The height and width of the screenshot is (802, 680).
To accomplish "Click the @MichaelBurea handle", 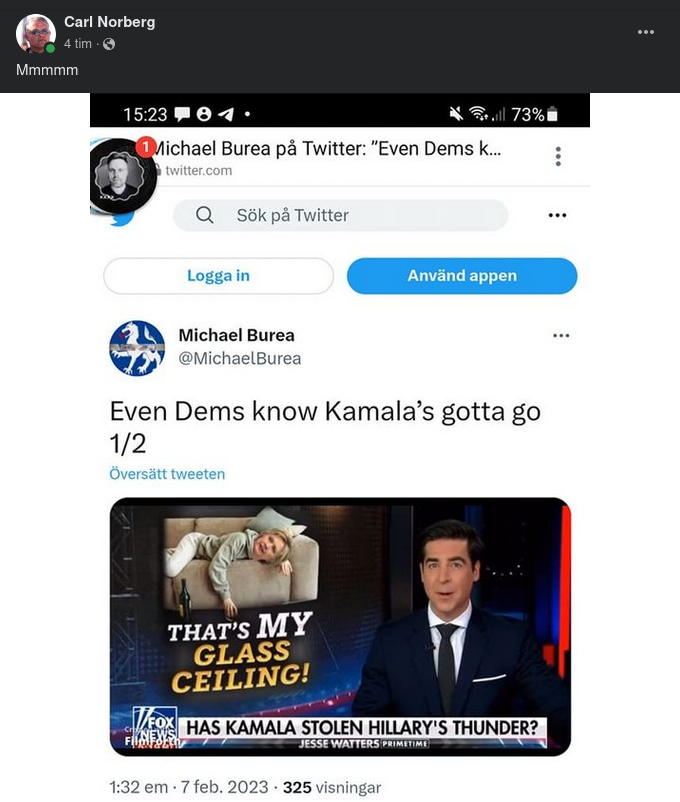I will click(239, 358).
